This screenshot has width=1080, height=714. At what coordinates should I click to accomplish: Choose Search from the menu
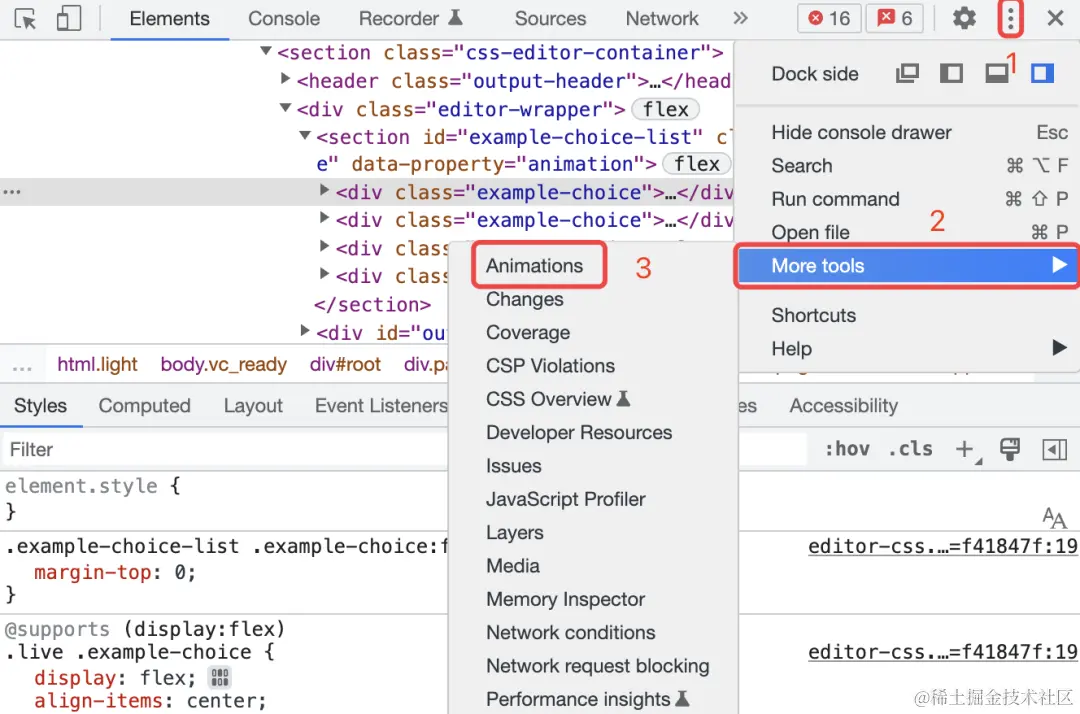(908, 166)
